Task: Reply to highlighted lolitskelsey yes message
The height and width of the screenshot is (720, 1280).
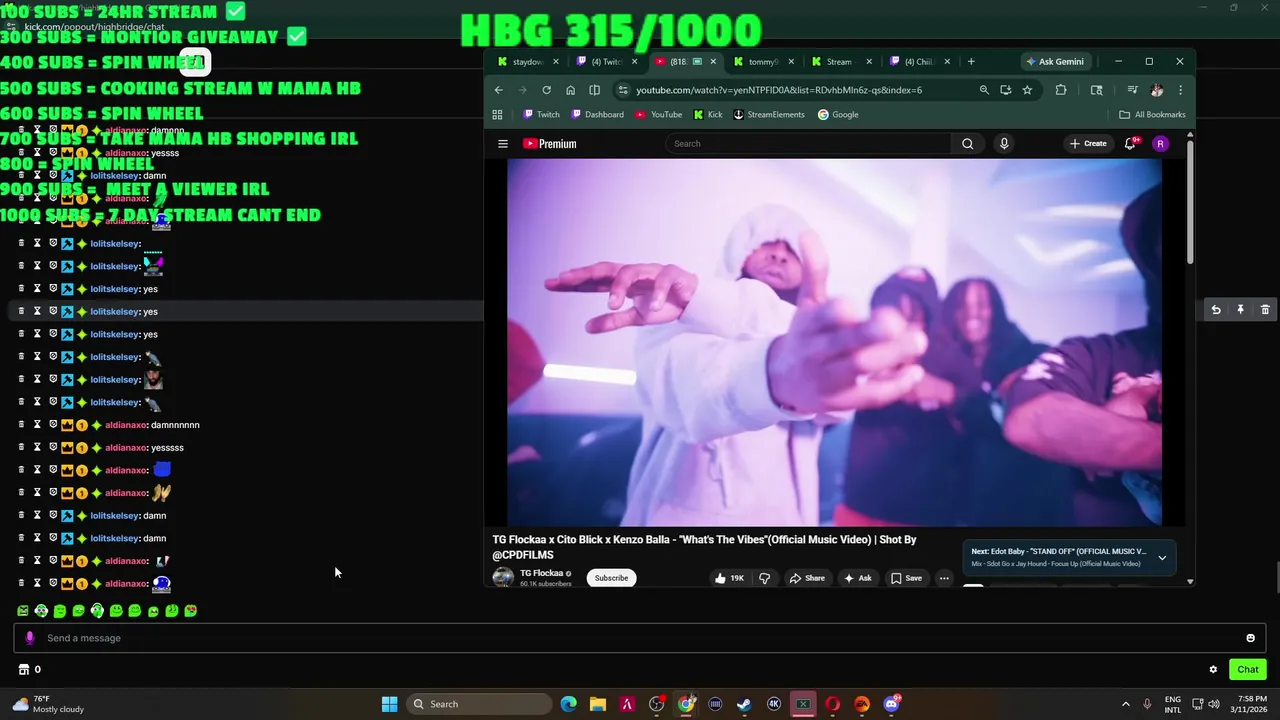Action: click(x=1215, y=310)
